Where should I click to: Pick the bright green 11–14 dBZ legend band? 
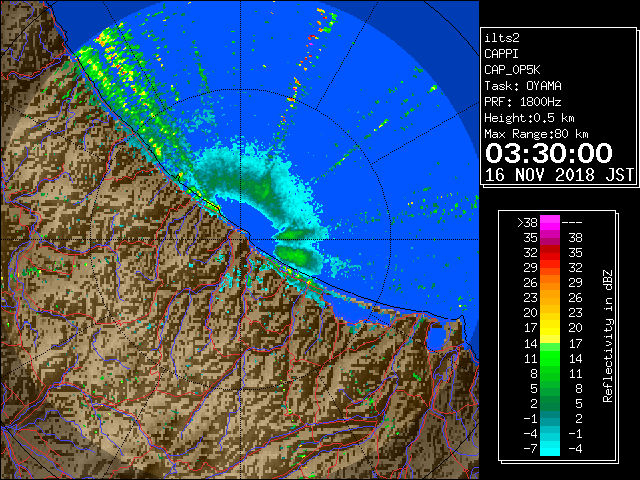[550, 358]
